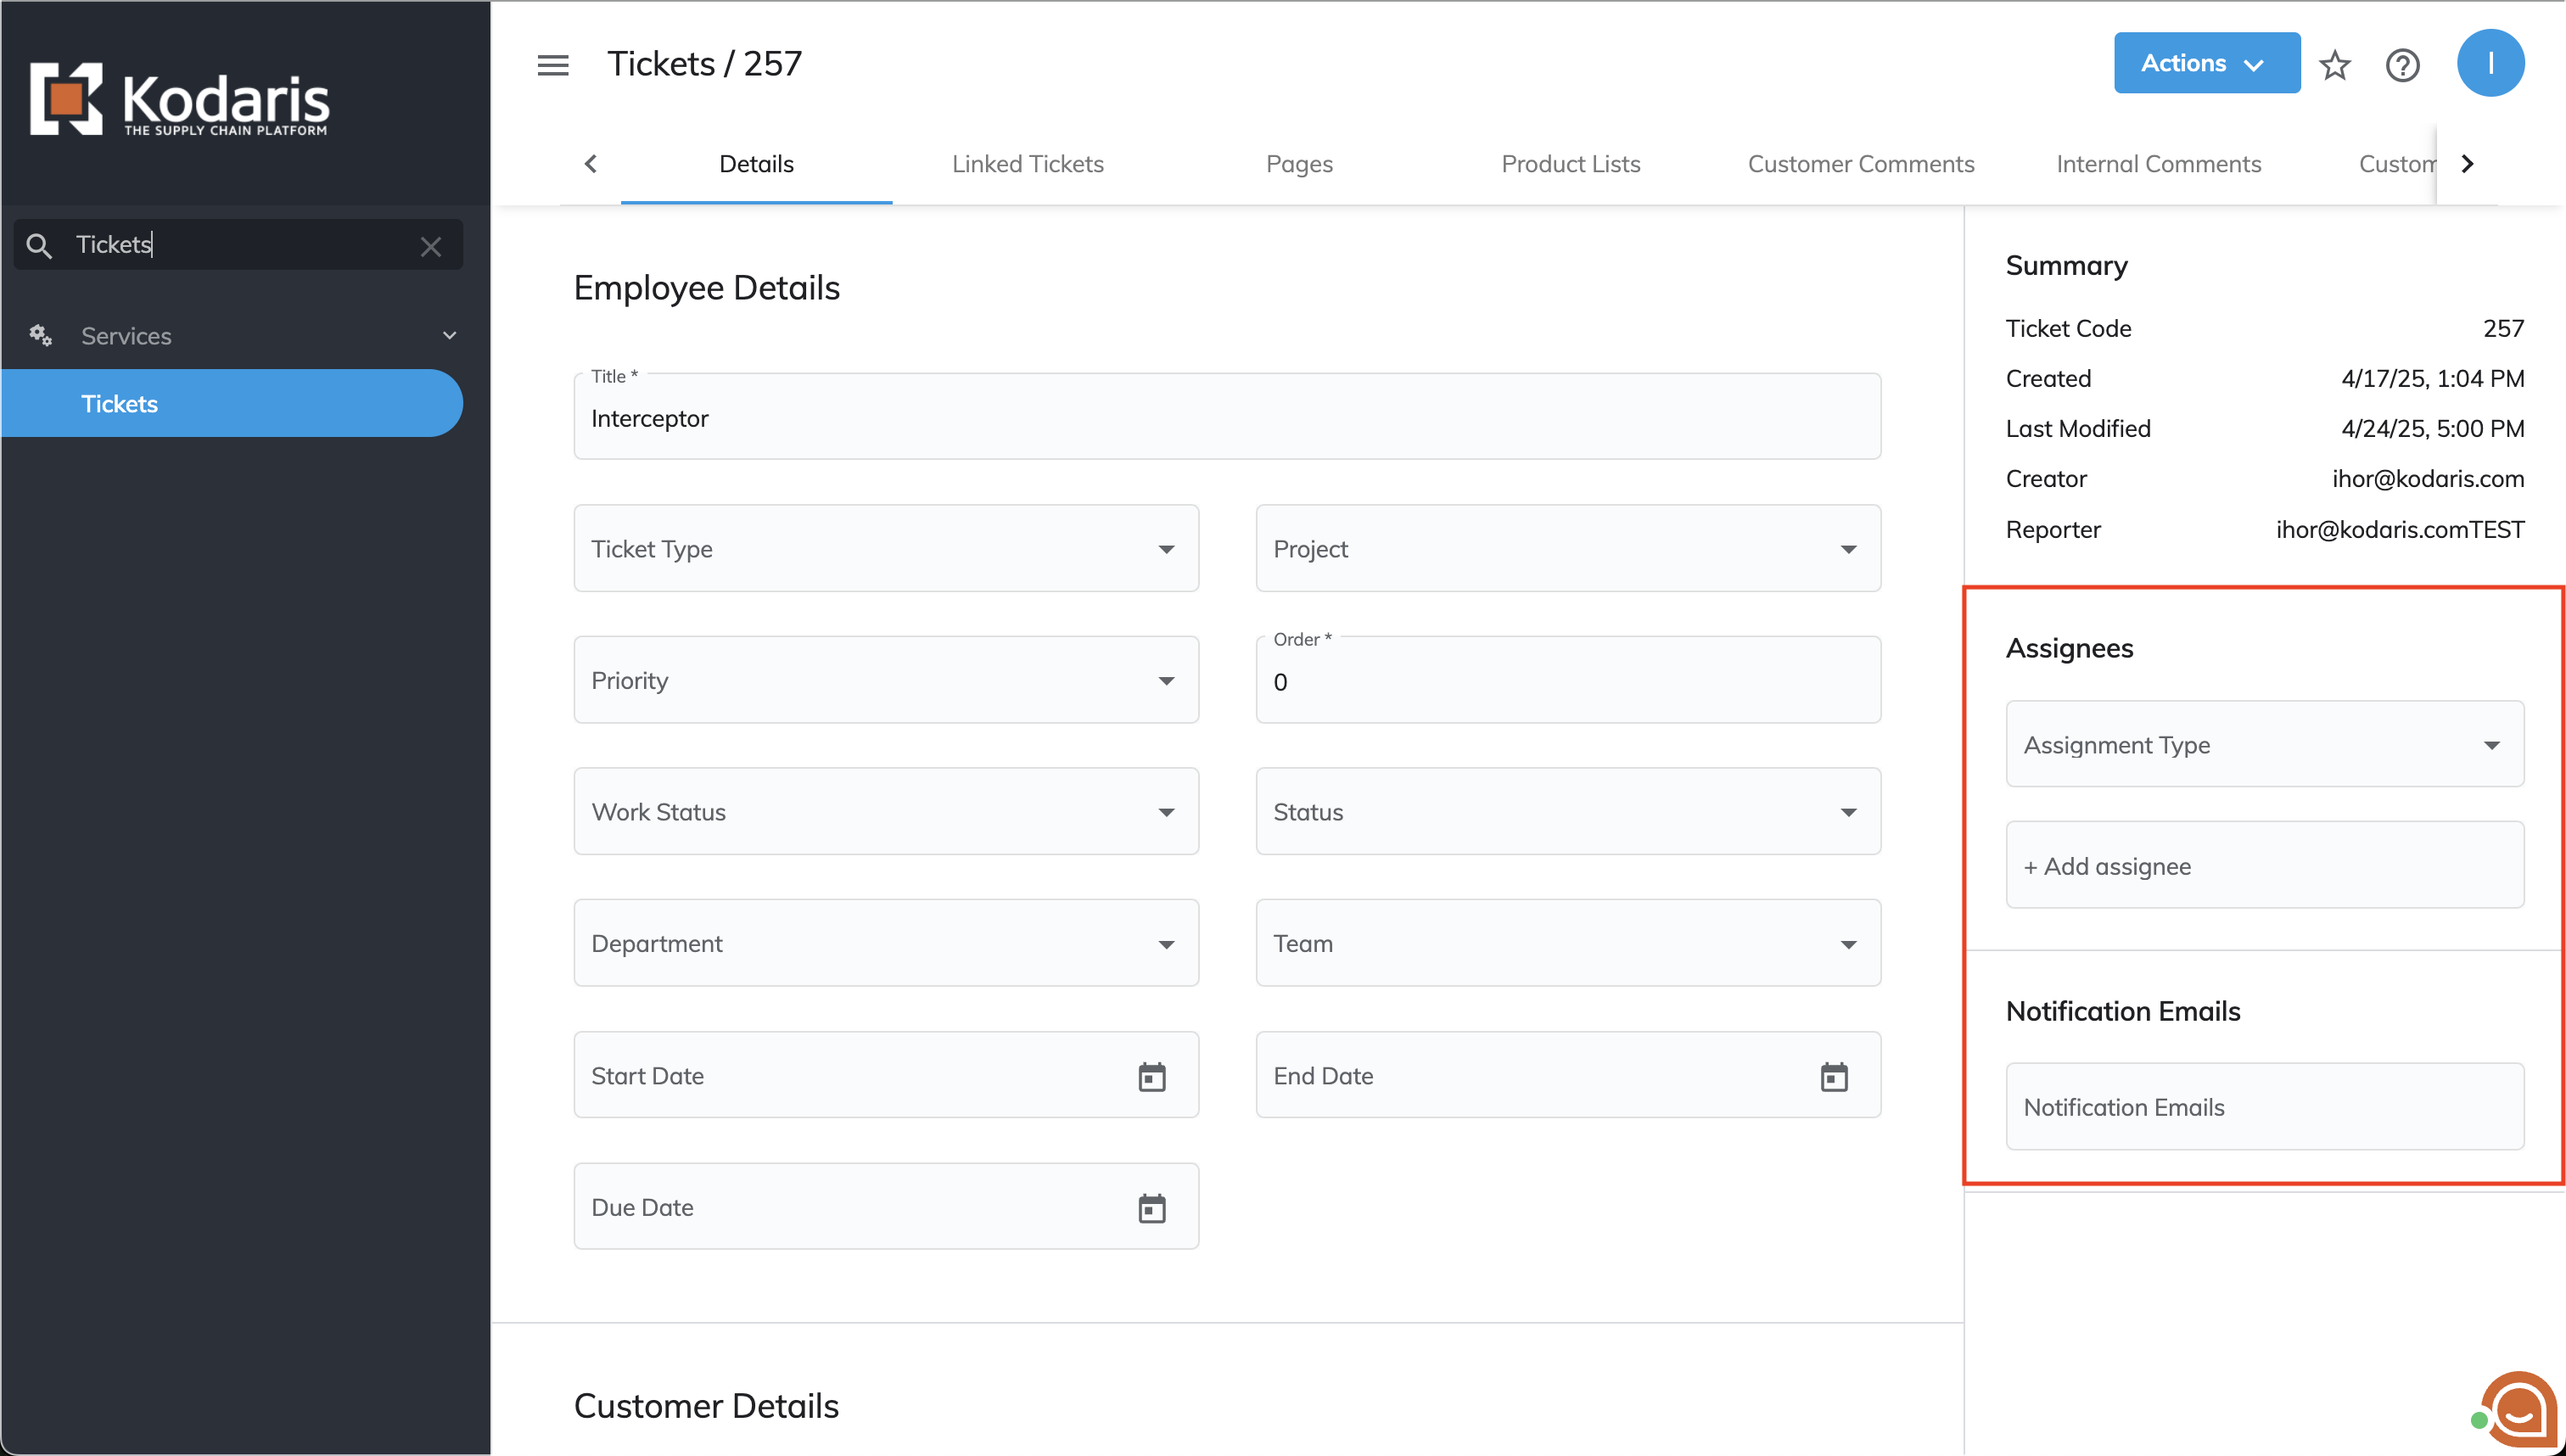Click the Actions button
Viewport: 2566px width, 1456px height.
[2205, 63]
